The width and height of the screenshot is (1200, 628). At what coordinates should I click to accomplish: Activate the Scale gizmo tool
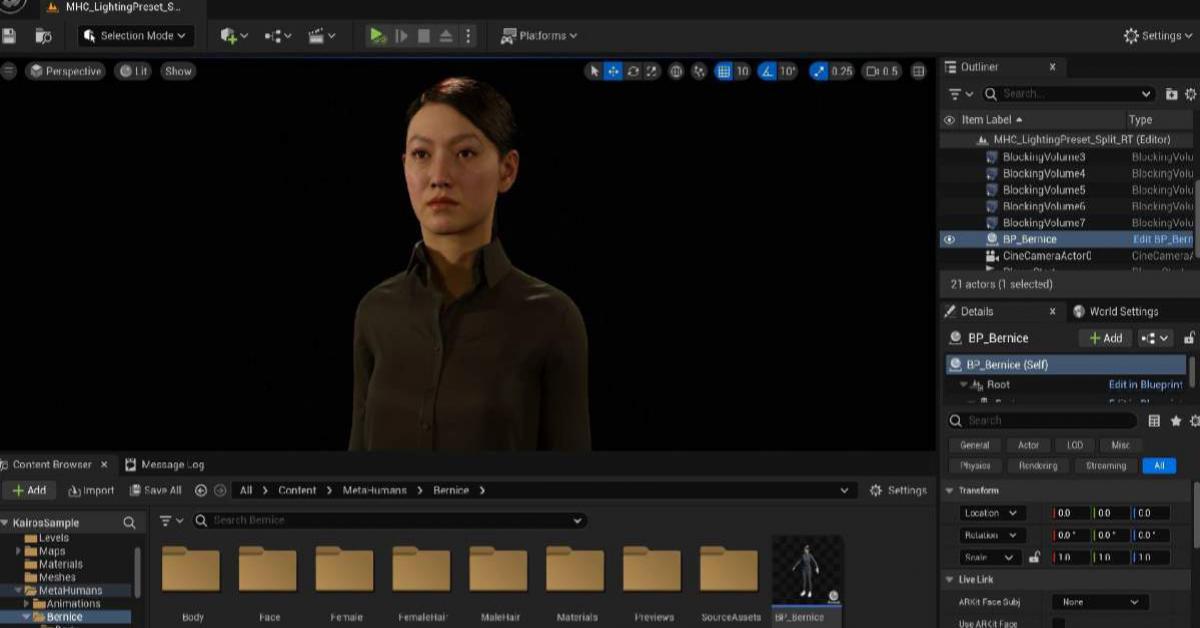tap(652, 71)
